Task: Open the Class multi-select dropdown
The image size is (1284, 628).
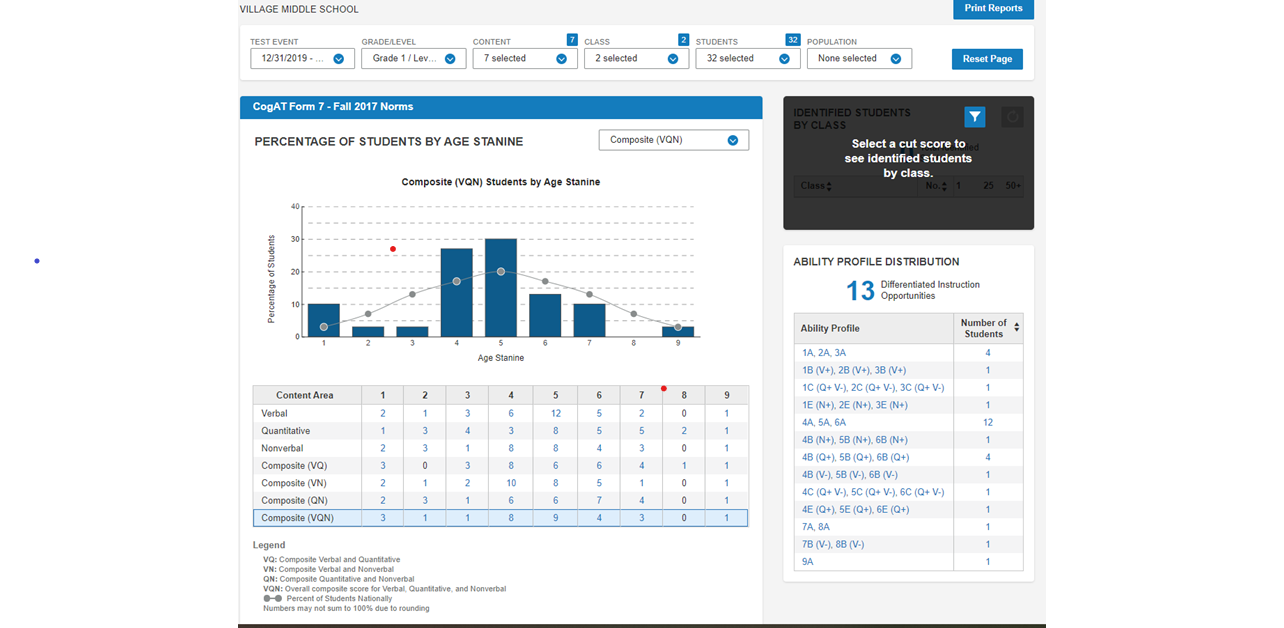Action: (636, 59)
